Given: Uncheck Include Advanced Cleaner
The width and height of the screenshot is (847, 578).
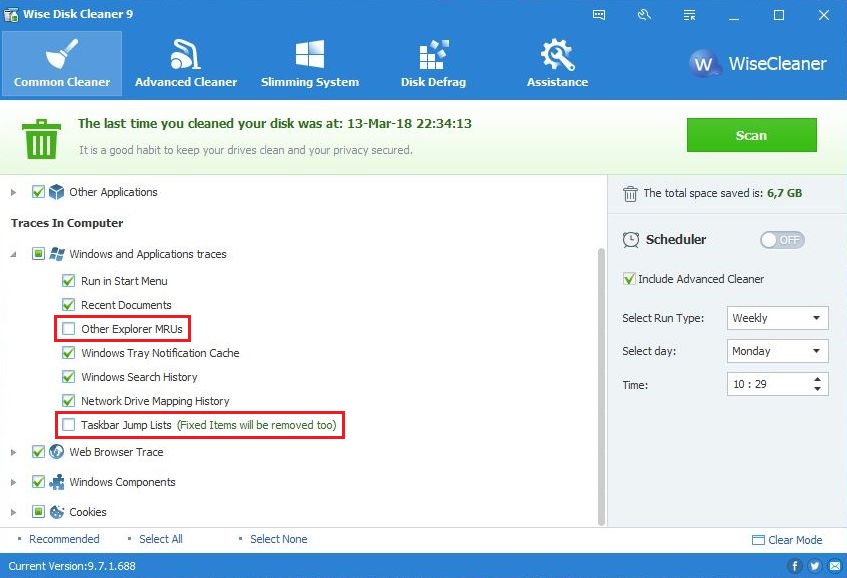Looking at the screenshot, I should coord(629,279).
